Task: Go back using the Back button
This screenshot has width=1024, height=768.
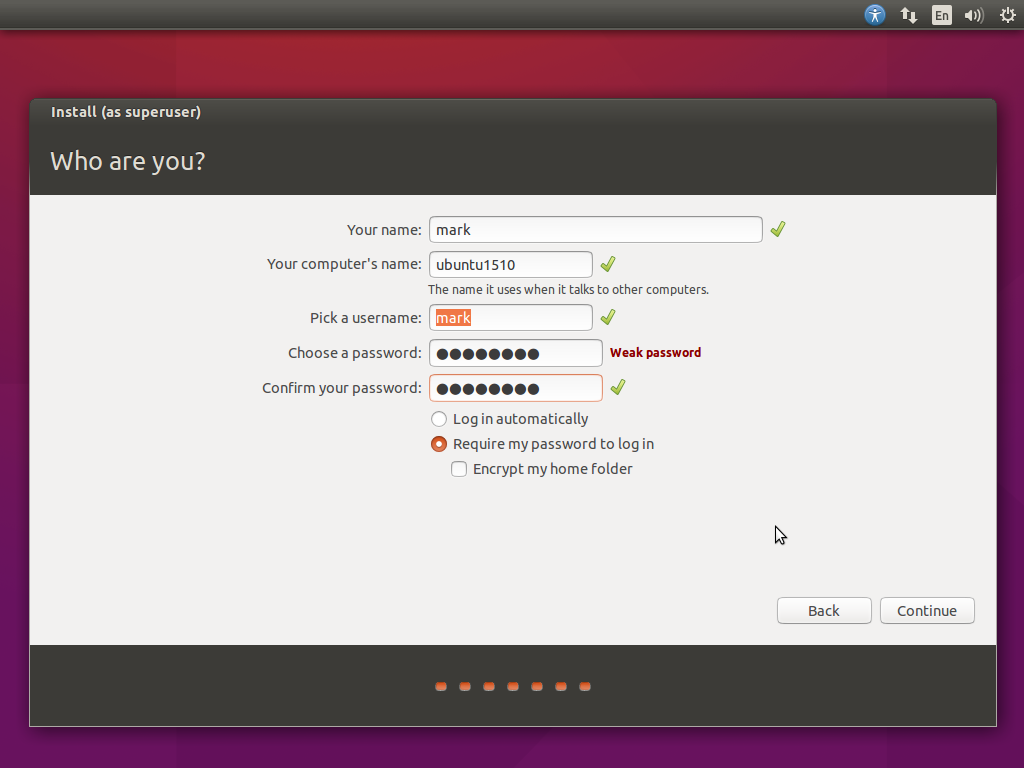Action: [824, 611]
